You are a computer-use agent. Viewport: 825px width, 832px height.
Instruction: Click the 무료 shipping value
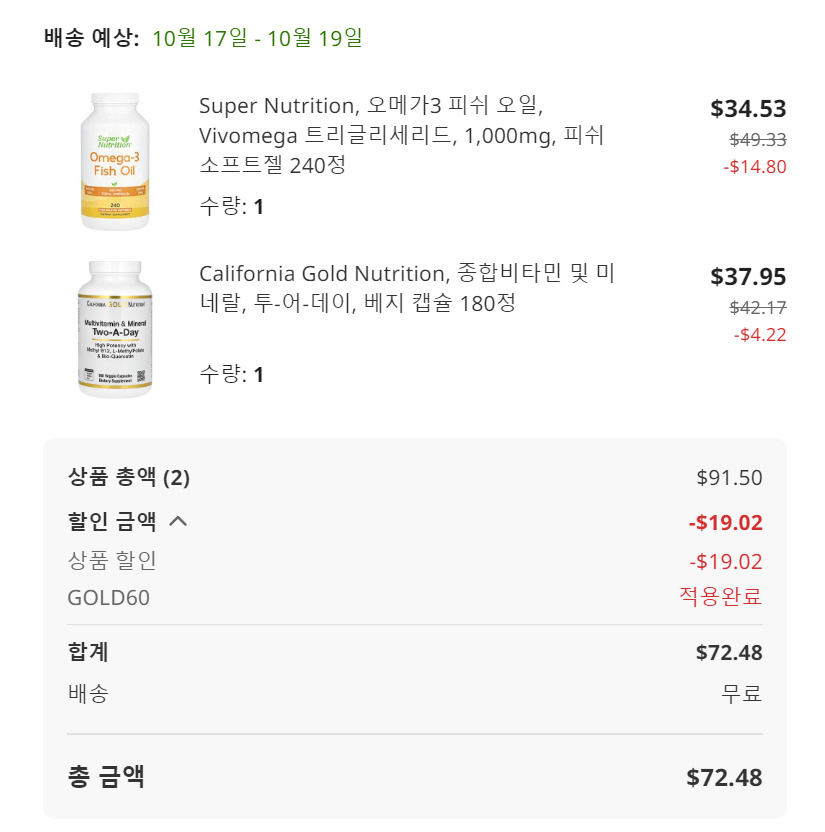pos(742,694)
